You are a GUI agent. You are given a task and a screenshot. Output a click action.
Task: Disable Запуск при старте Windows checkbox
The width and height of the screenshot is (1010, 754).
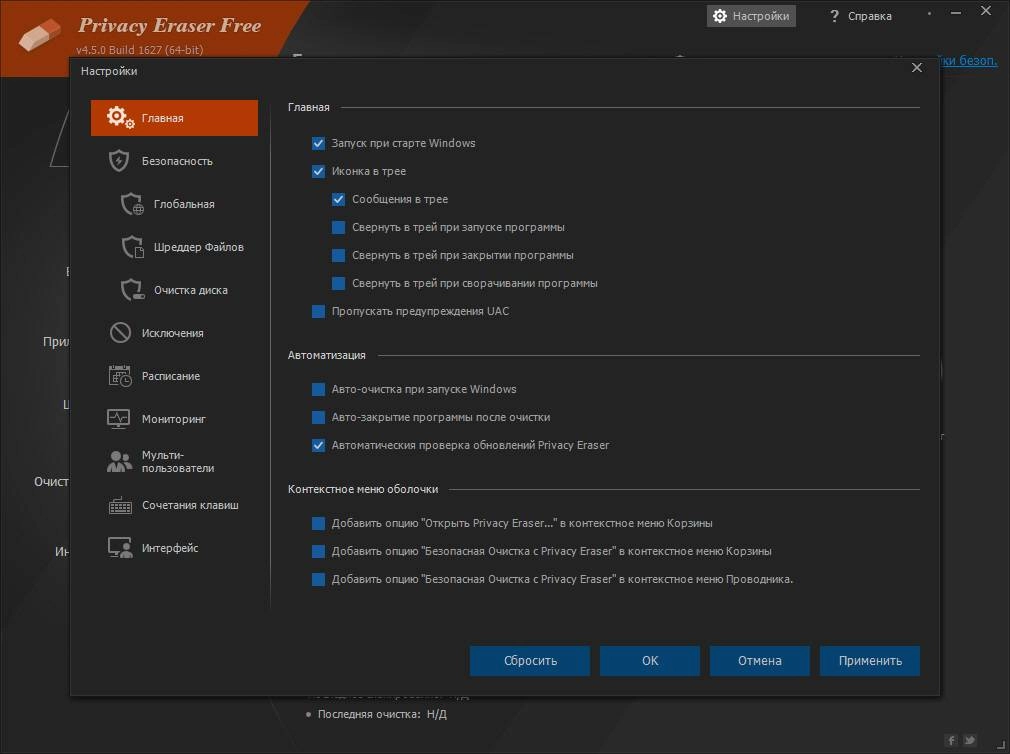pyautogui.click(x=318, y=144)
